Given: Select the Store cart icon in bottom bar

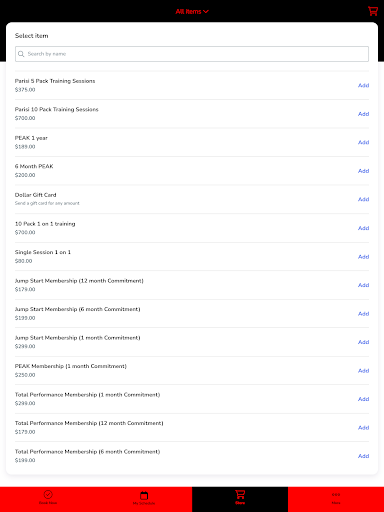Looking at the screenshot, I should pos(240,494).
